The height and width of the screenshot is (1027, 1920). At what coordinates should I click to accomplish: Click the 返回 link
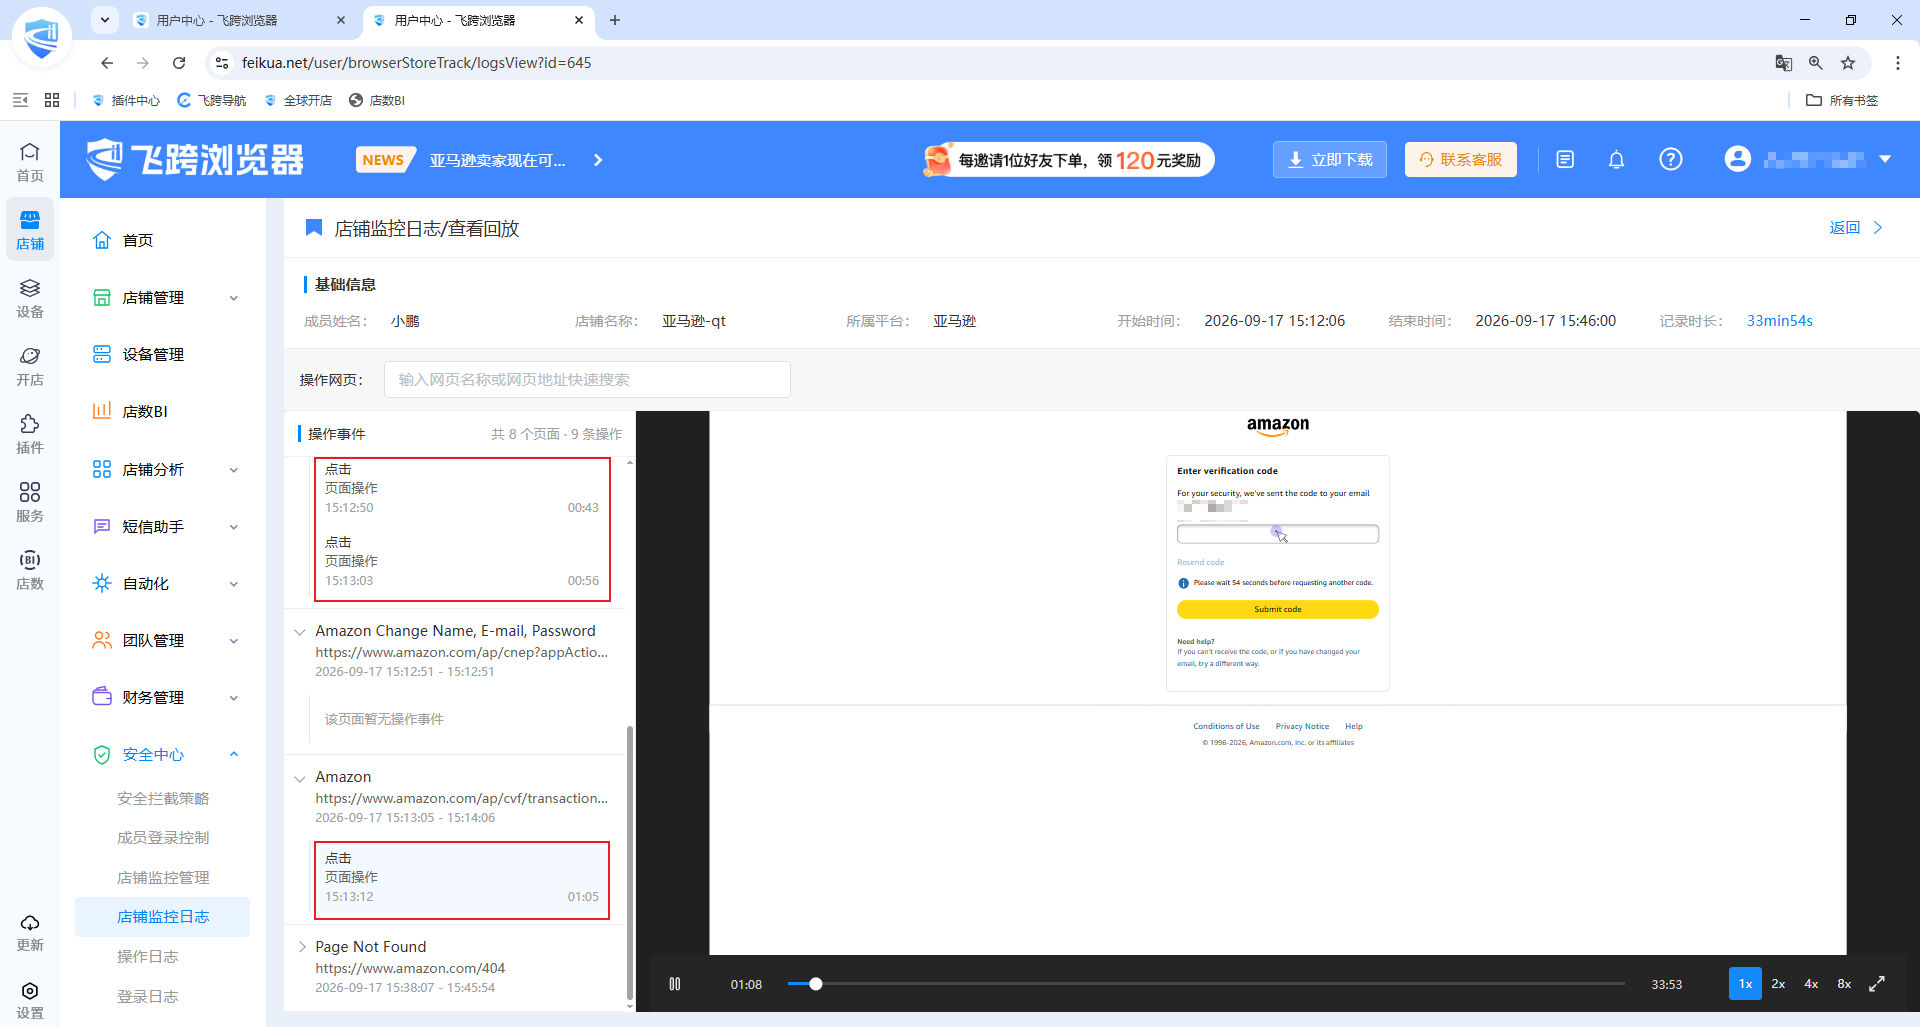tap(1856, 228)
